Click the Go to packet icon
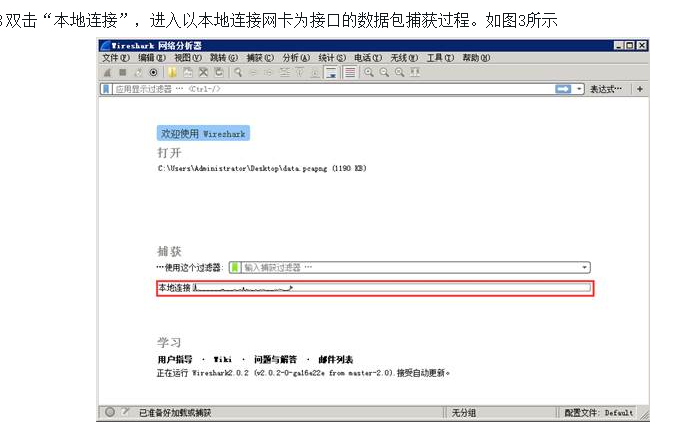Image resolution: width=676 pixels, height=428 pixels. coord(285,72)
